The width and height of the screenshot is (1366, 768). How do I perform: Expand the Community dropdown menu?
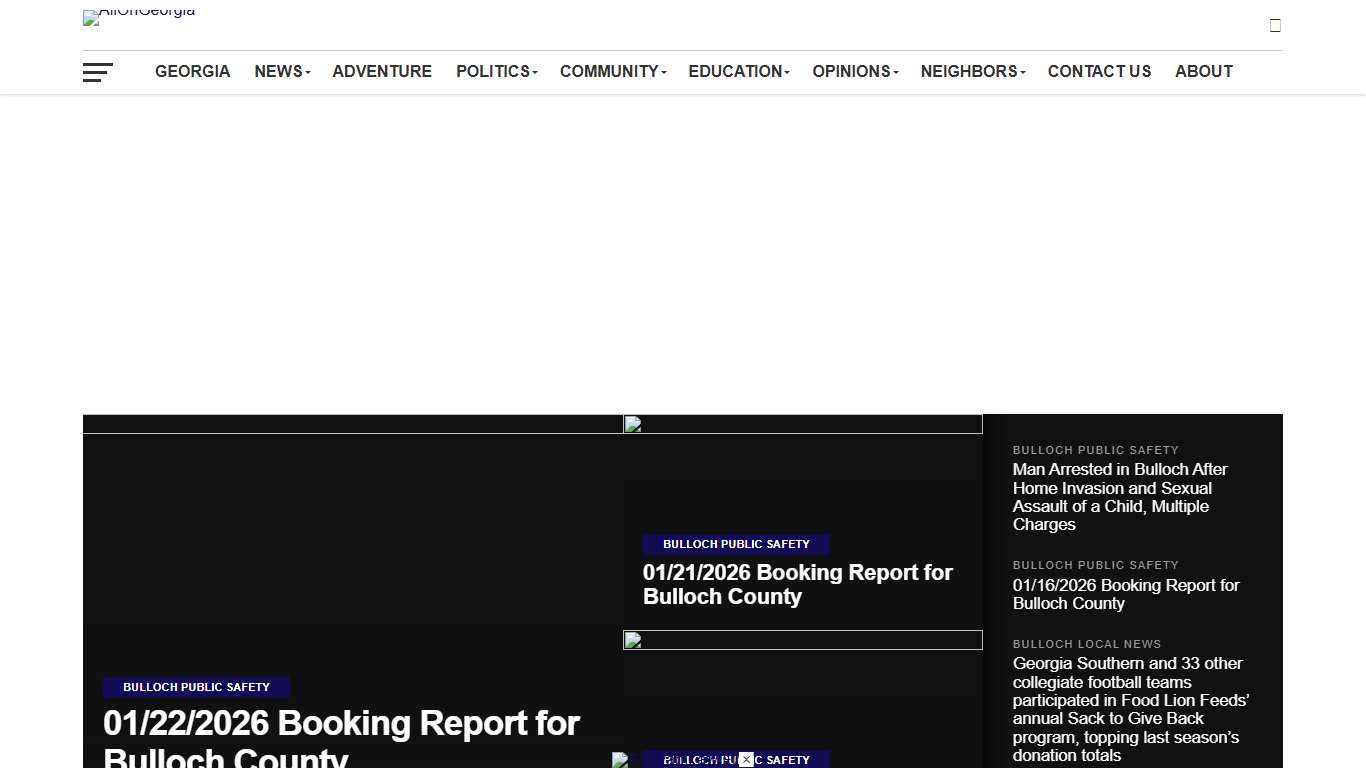coord(612,72)
